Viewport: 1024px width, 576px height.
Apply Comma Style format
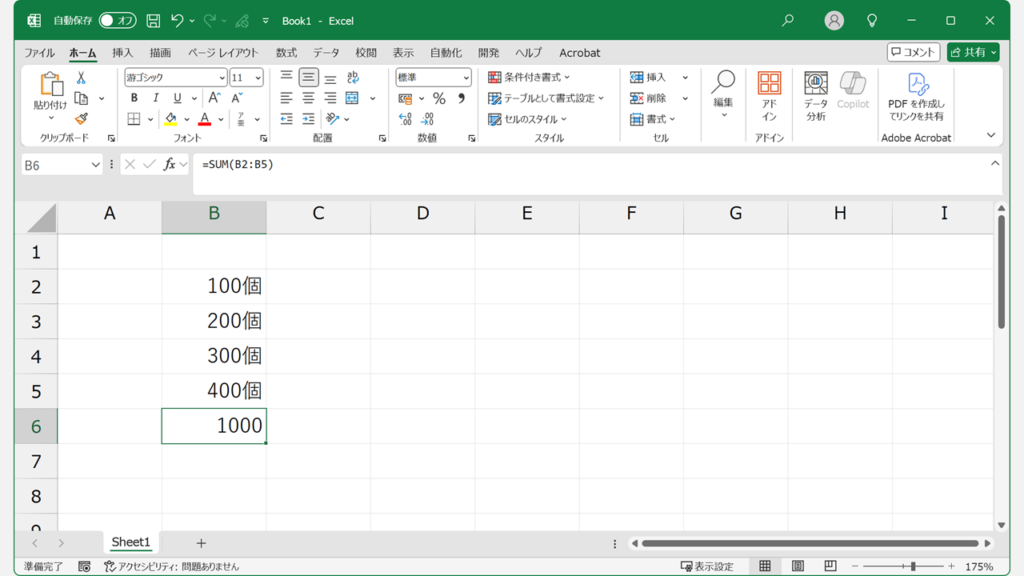pos(461,99)
